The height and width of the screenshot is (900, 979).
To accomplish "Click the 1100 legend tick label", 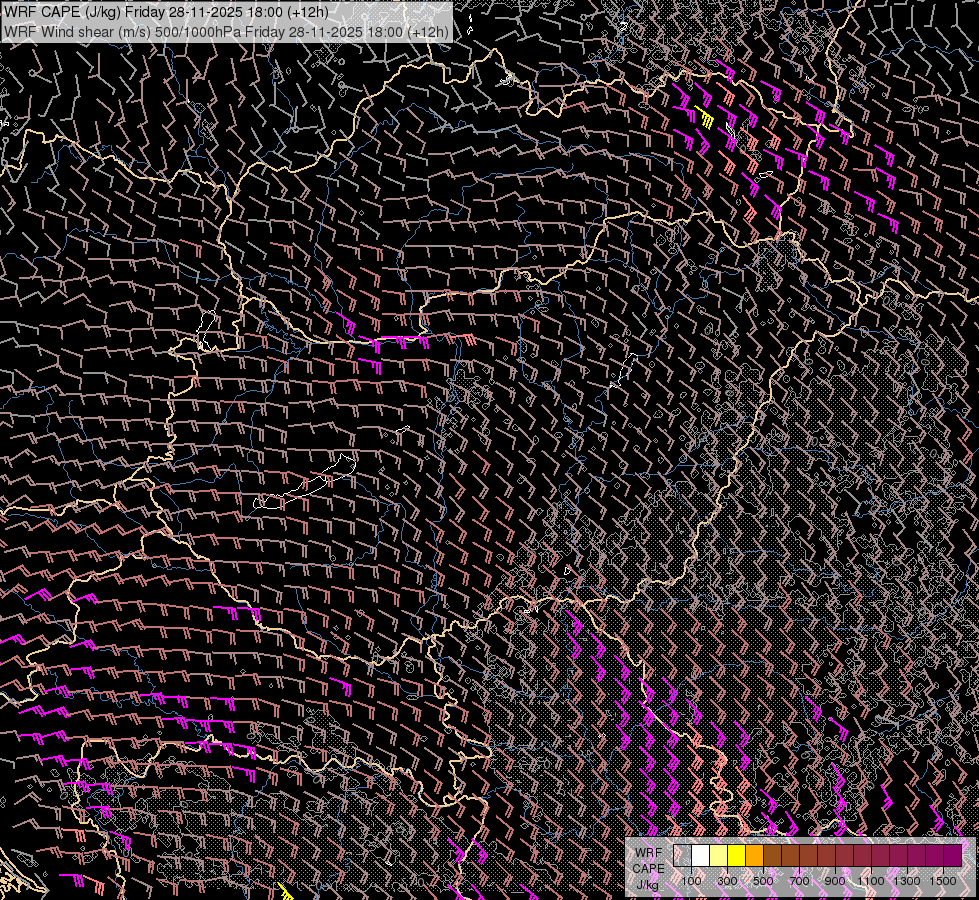I will coord(871,881).
